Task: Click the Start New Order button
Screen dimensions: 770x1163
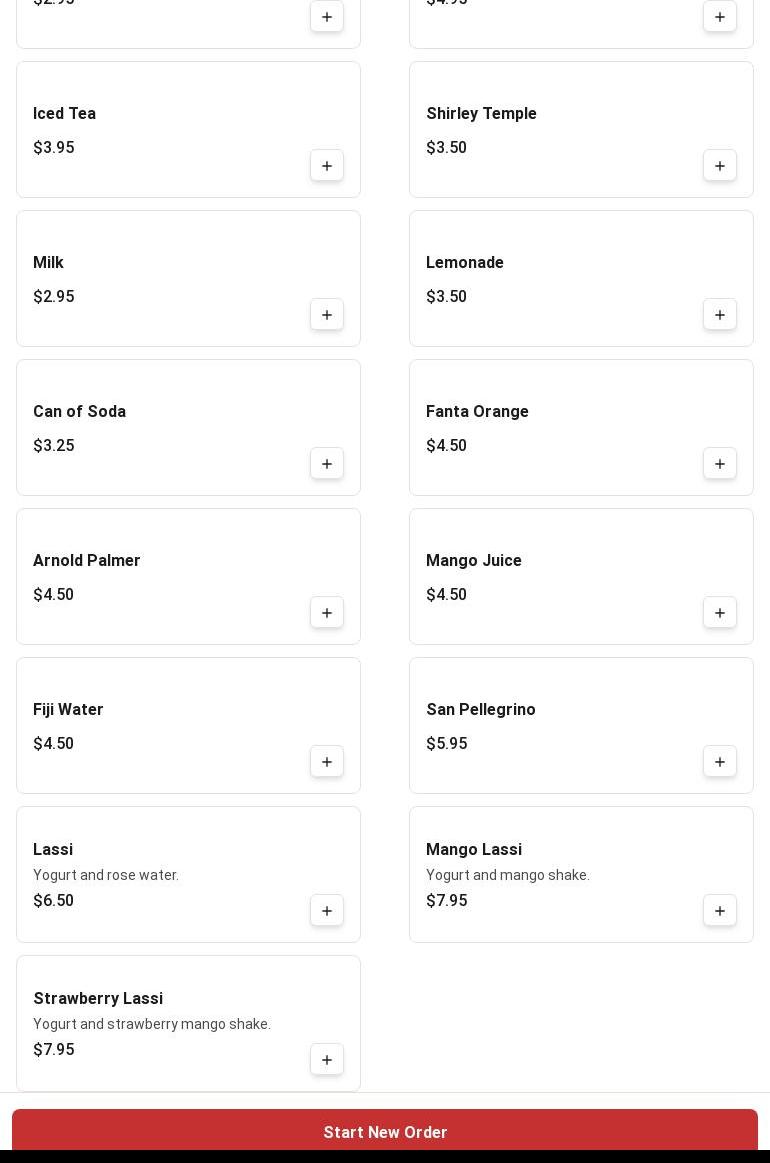Action: click(x=385, y=1132)
